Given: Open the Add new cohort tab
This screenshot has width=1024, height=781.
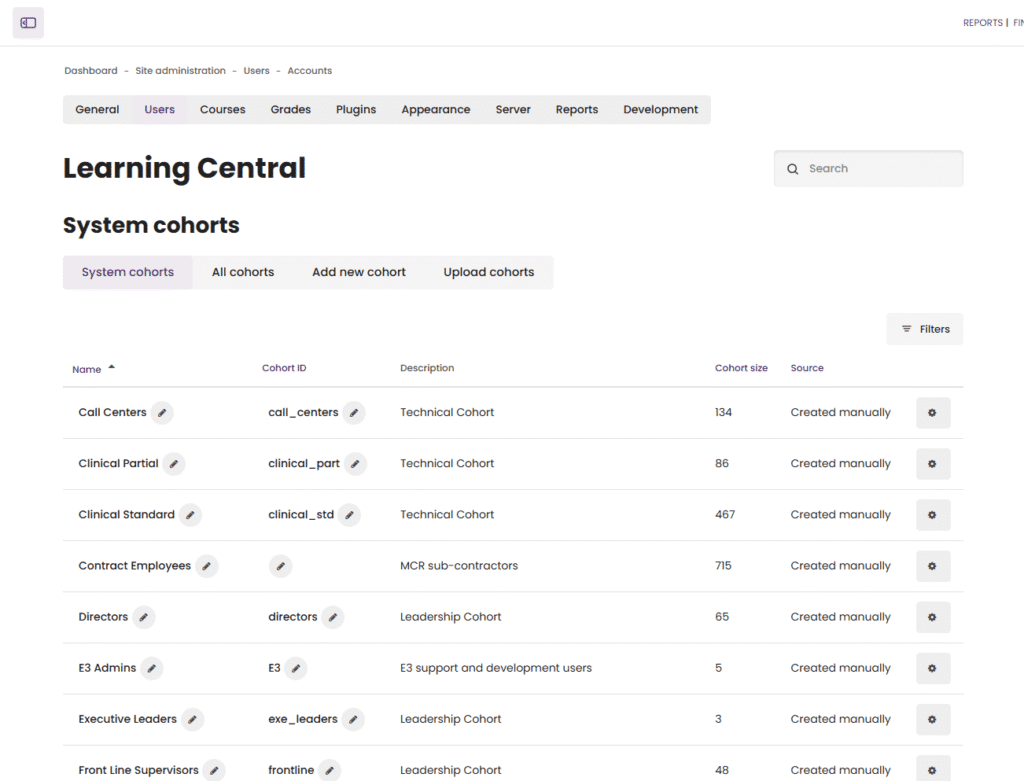Looking at the screenshot, I should tap(359, 272).
